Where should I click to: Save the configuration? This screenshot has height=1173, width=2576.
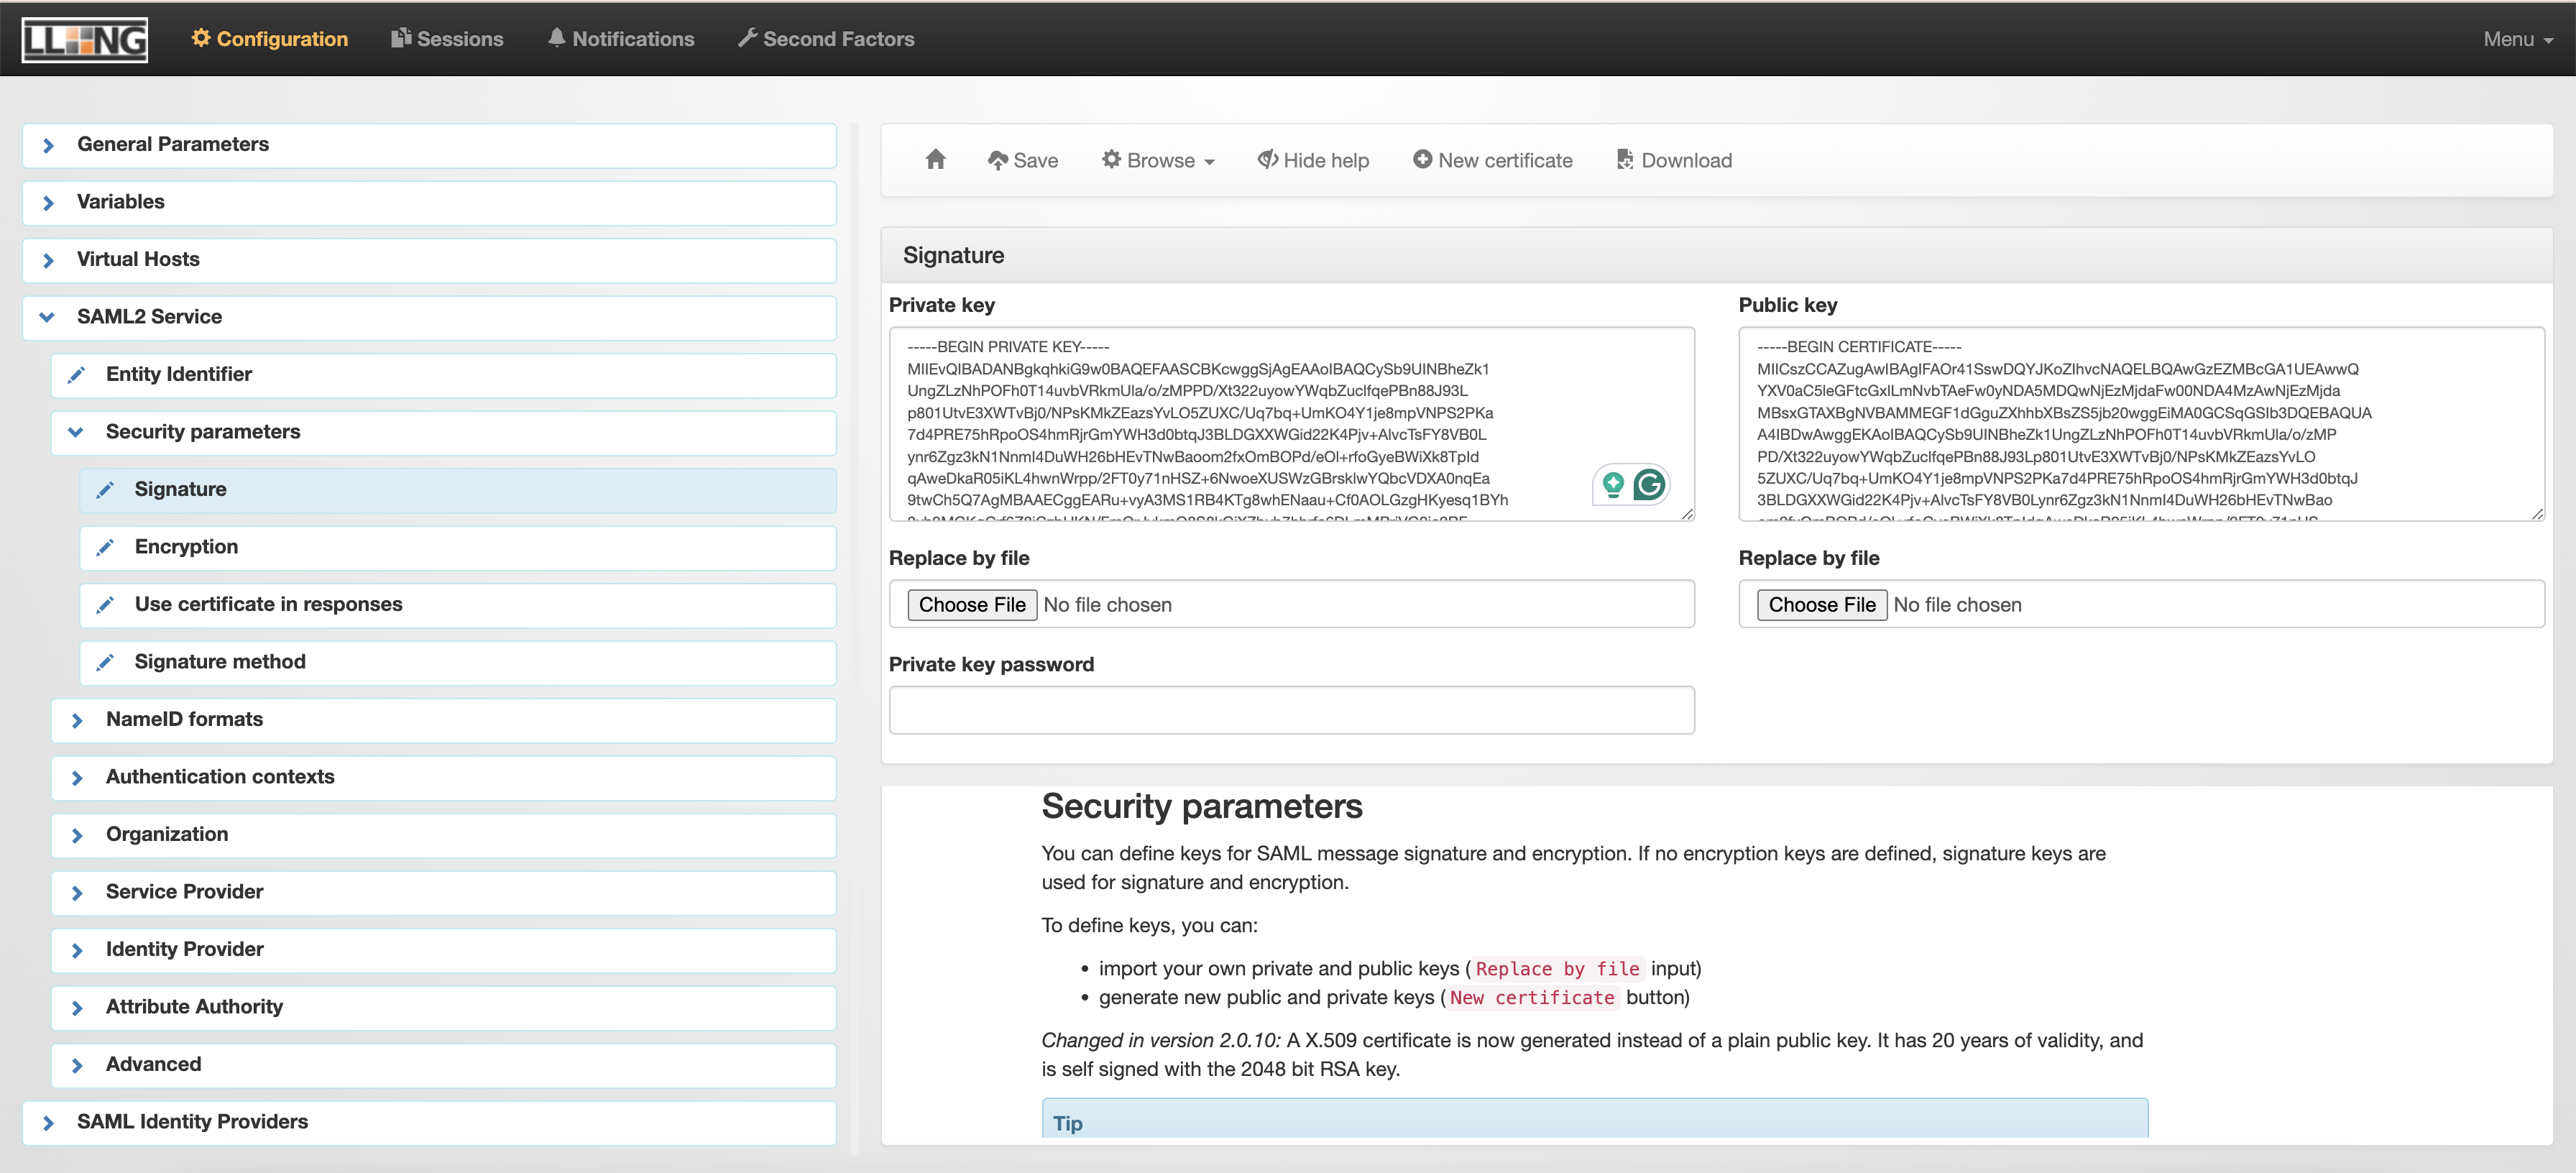click(1022, 160)
